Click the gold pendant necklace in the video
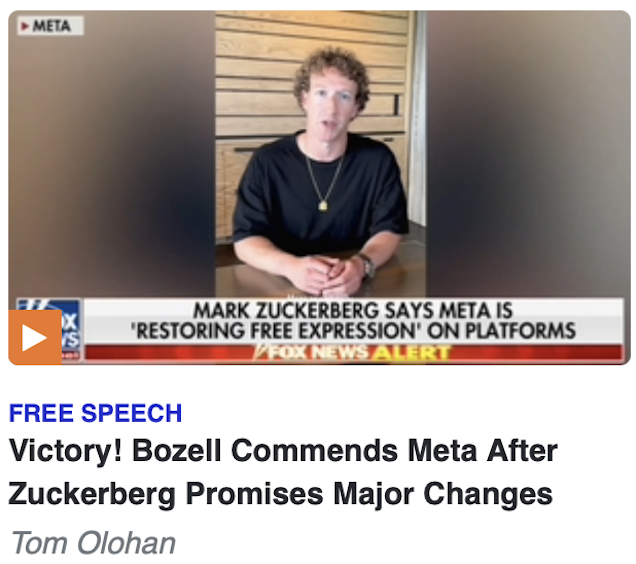 323,206
